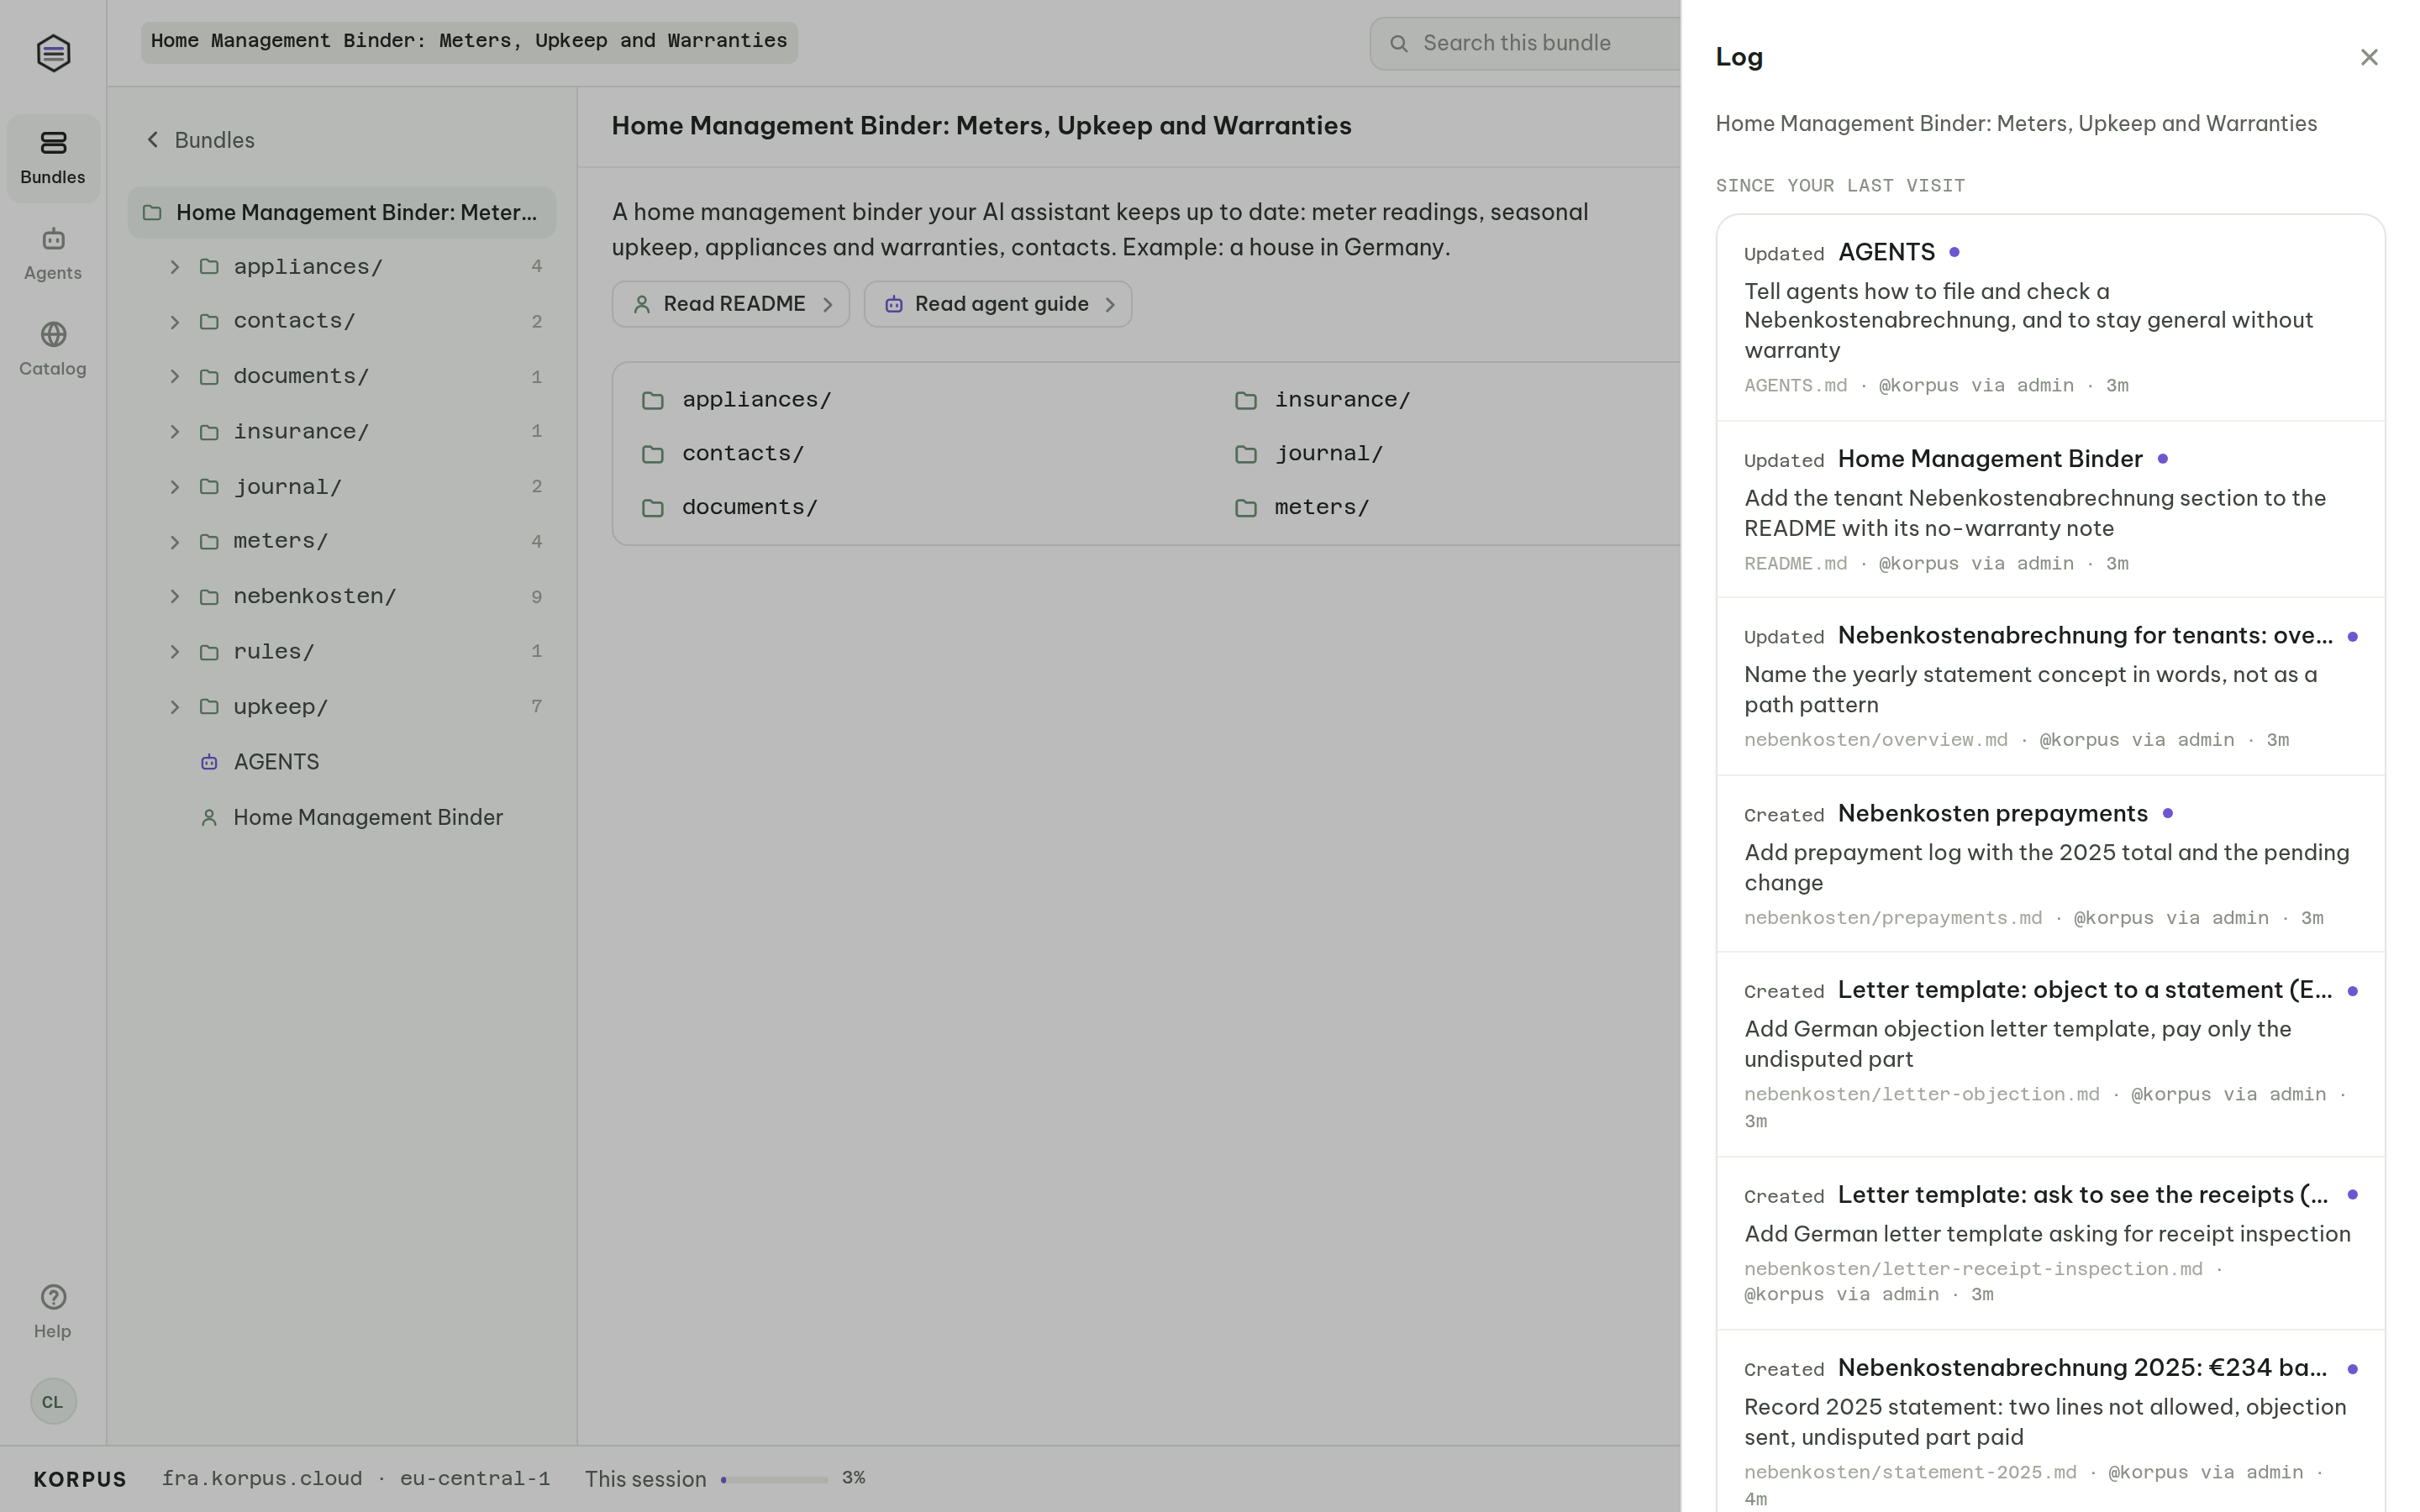Open the Catalog sidebar section
Viewport: 2420px width, 1512px height.
pyautogui.click(x=53, y=349)
